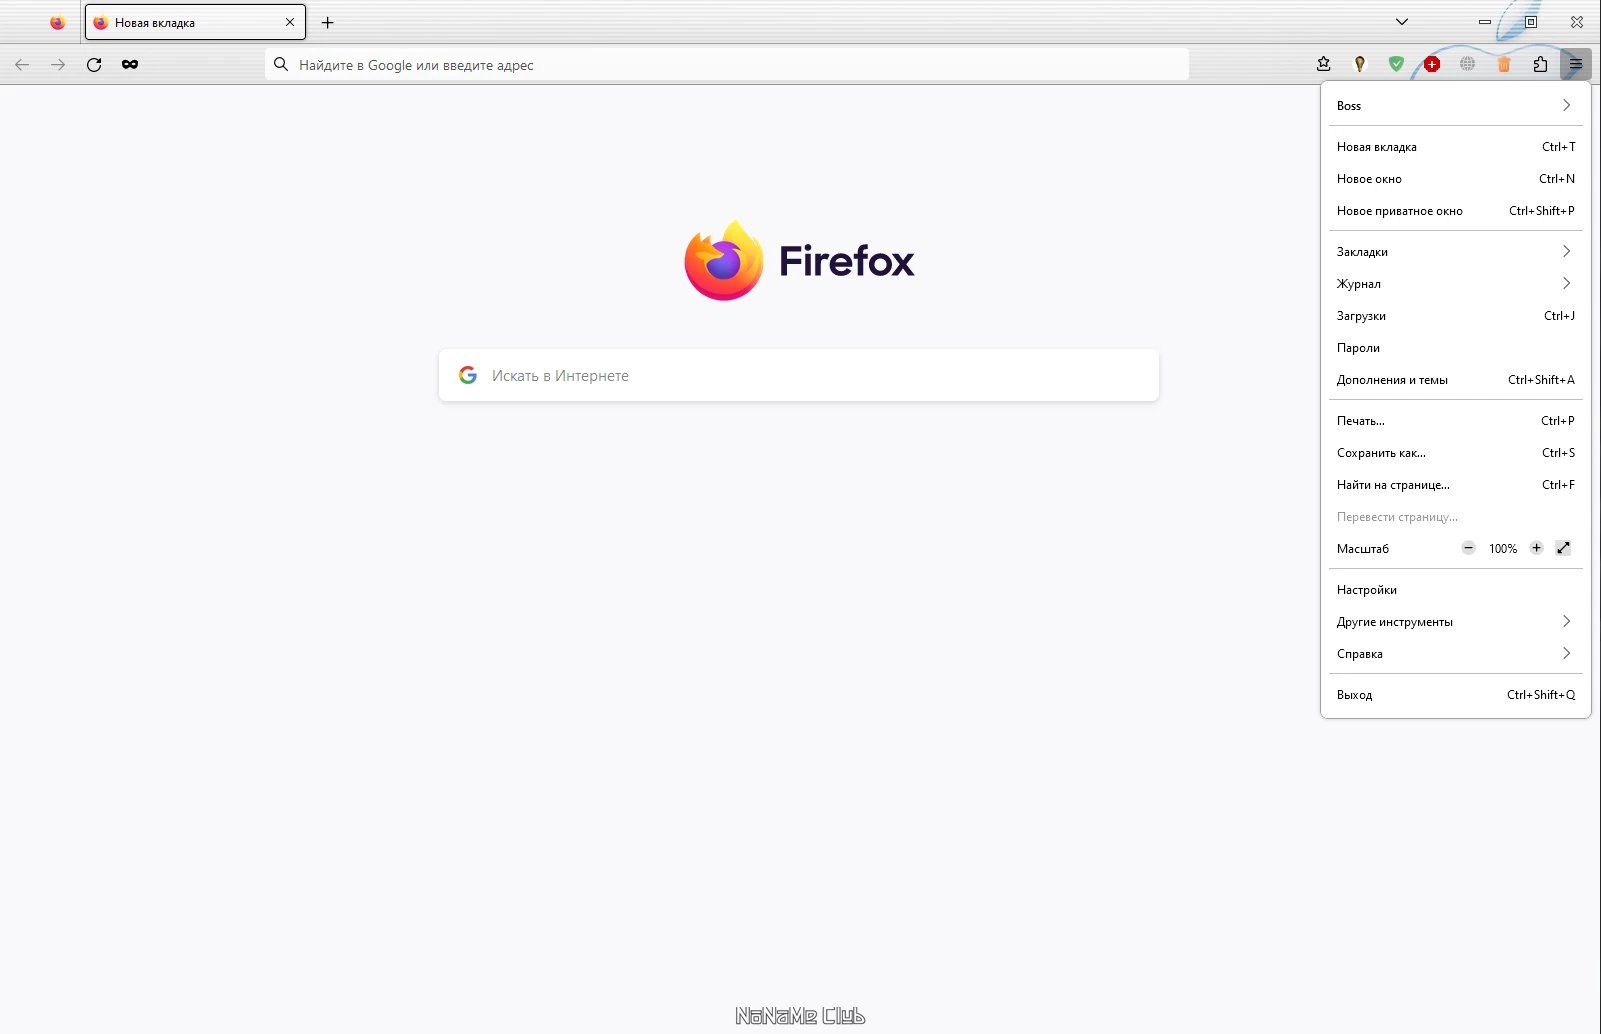
Task: Enter full screen with the arrows icon
Action: pos(1564,548)
